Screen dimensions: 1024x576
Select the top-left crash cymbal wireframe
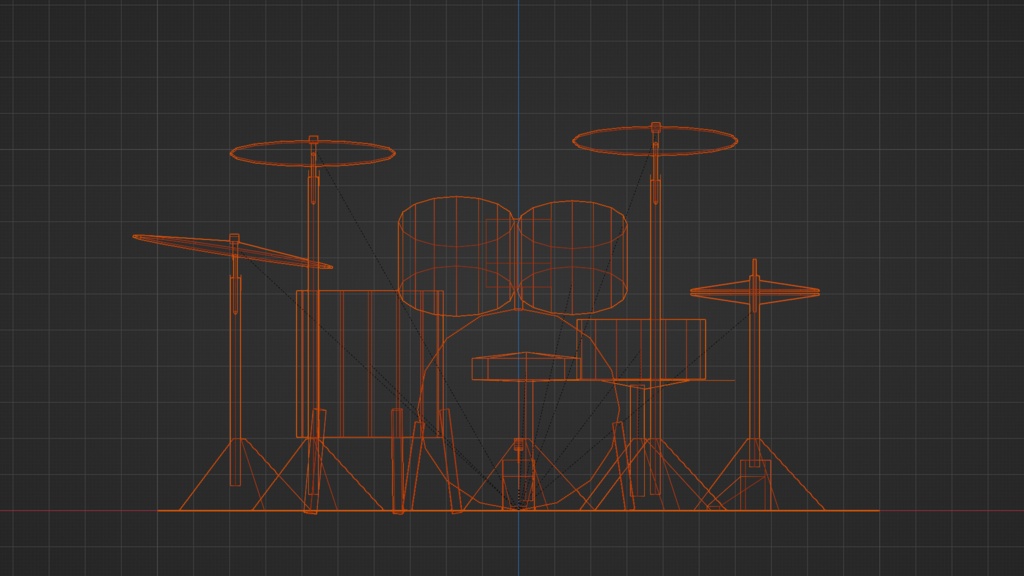tap(313, 153)
